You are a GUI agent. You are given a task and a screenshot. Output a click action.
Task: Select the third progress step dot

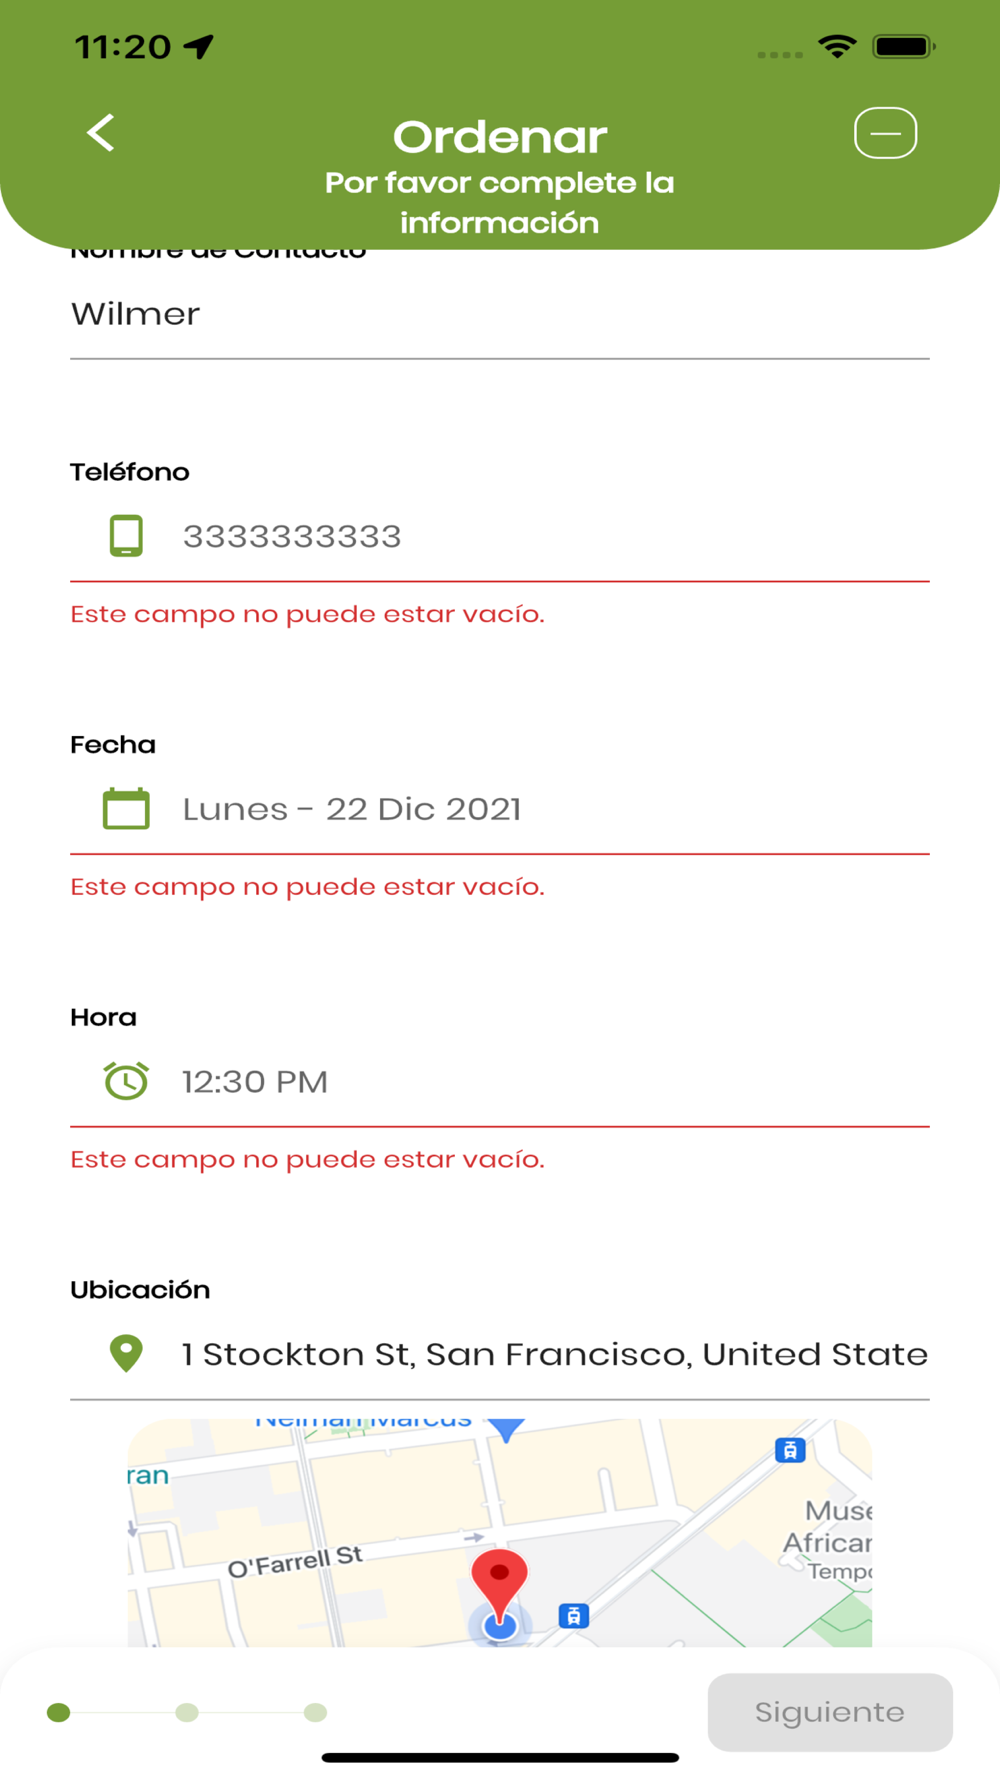[315, 1713]
